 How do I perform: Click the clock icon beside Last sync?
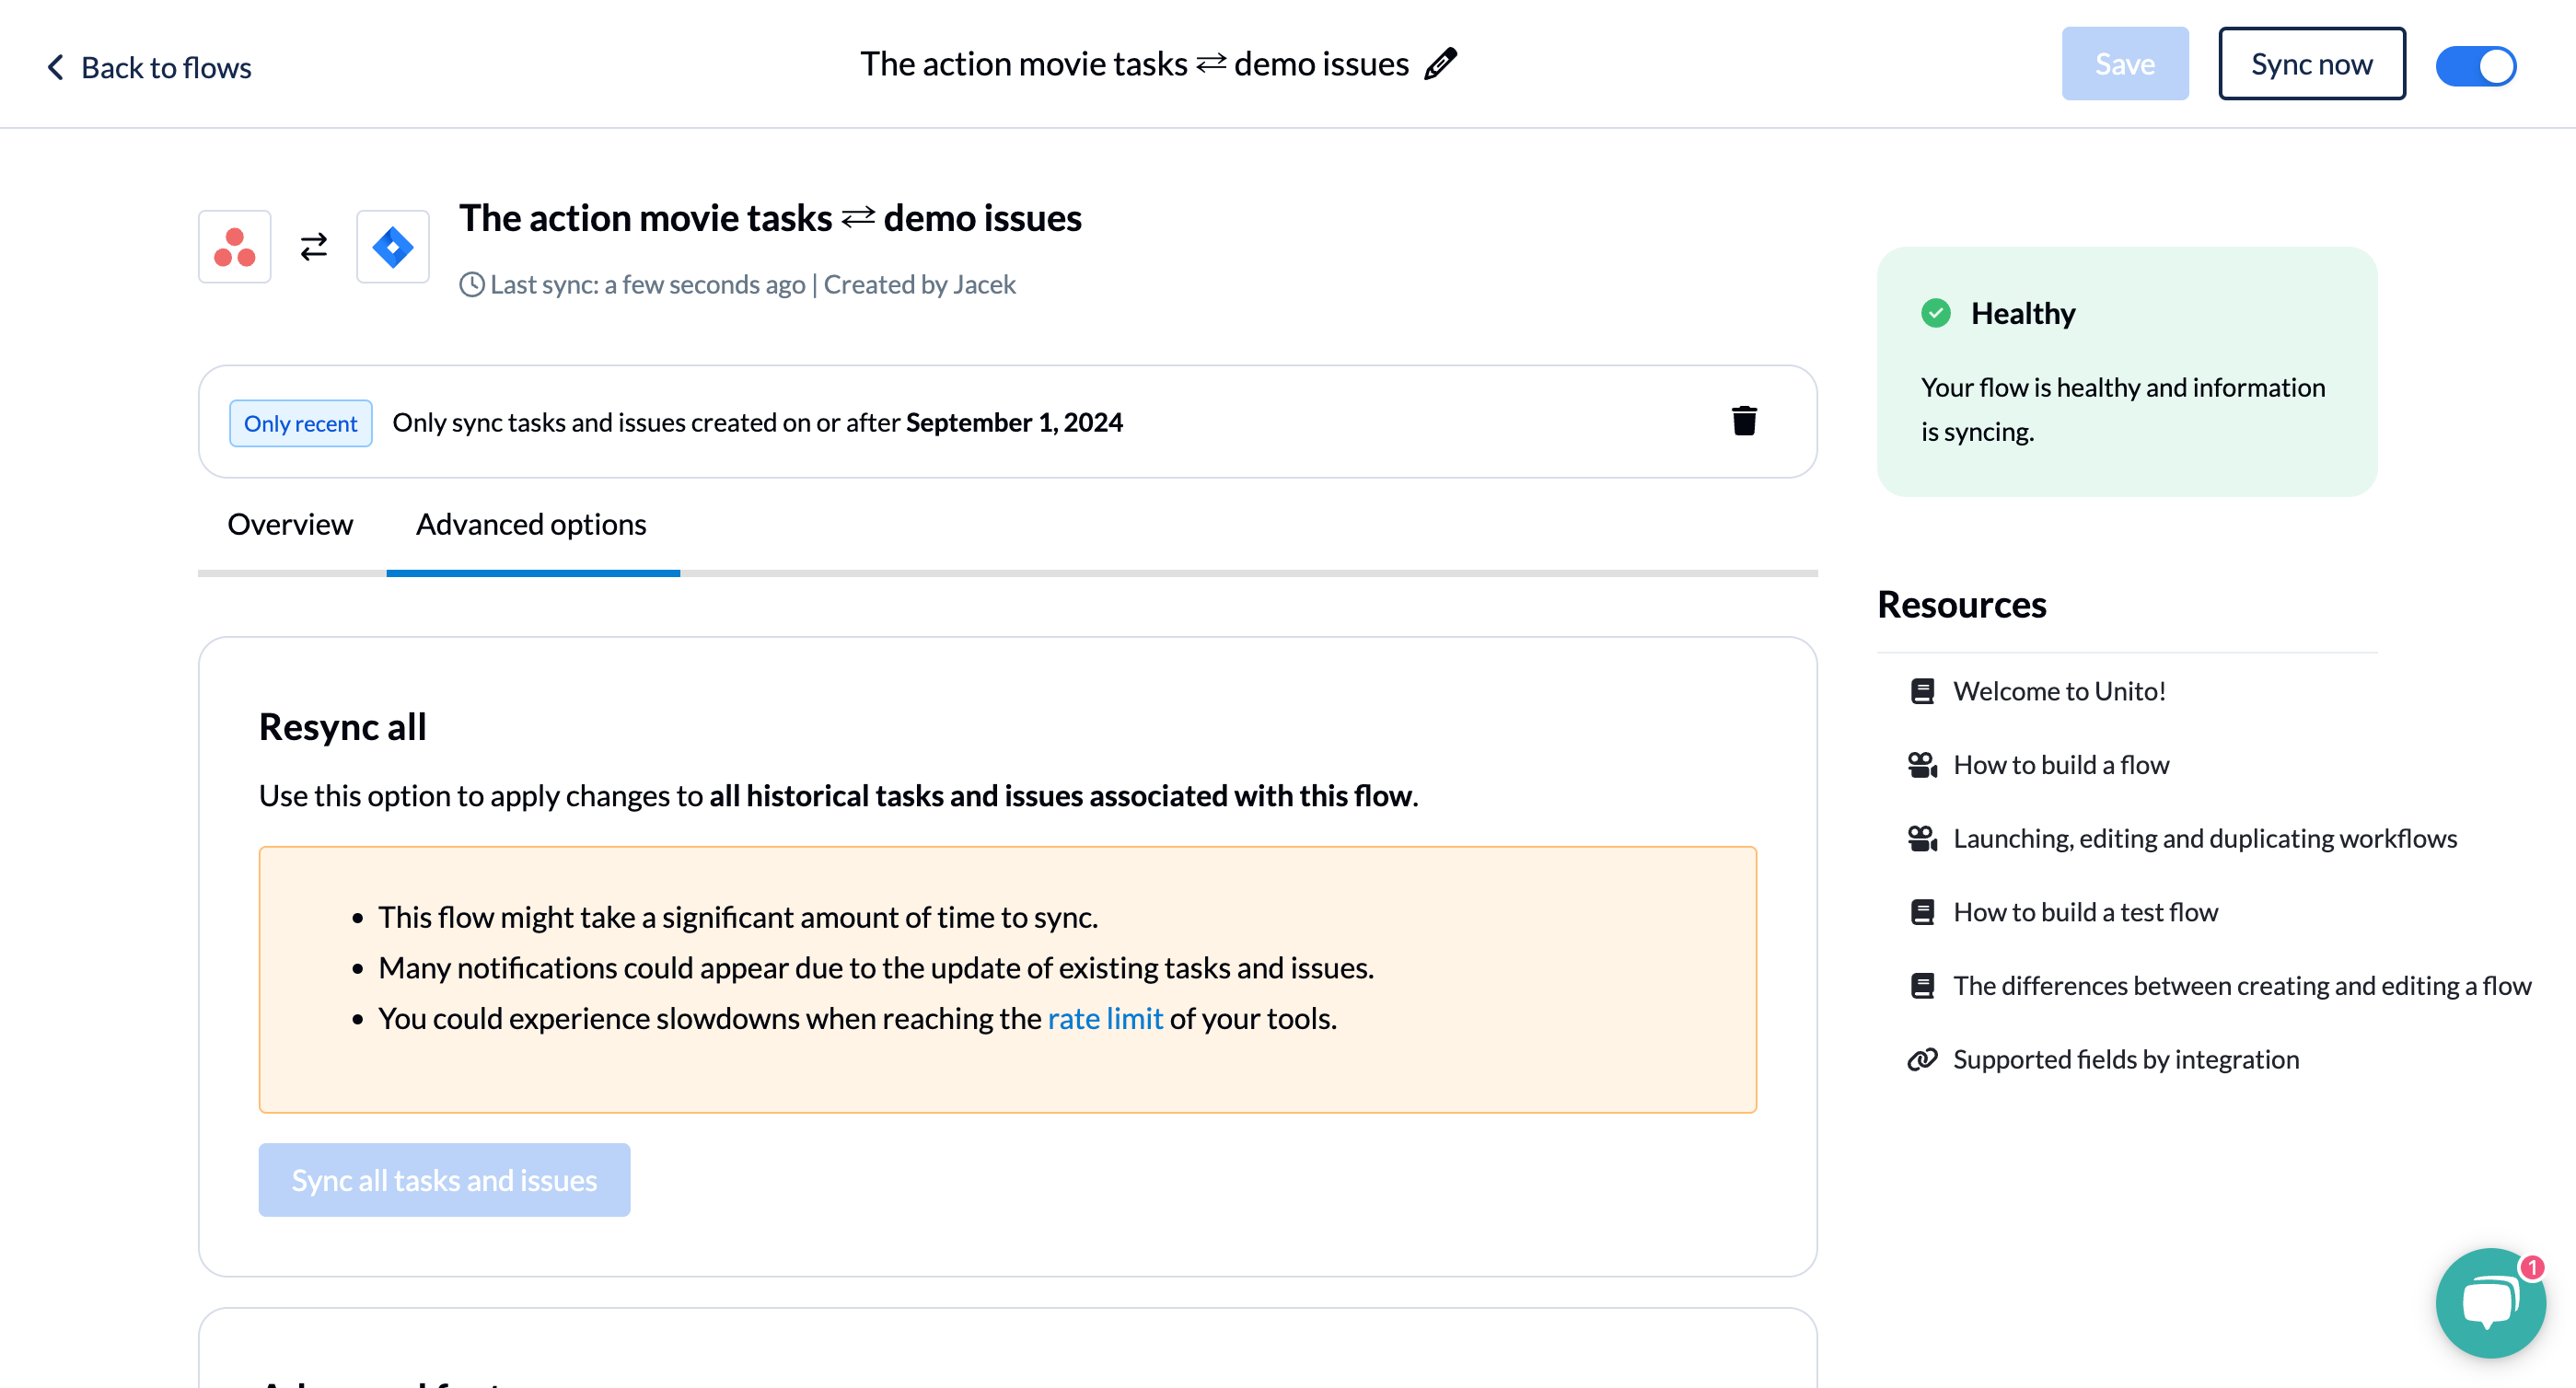pyautogui.click(x=471, y=285)
